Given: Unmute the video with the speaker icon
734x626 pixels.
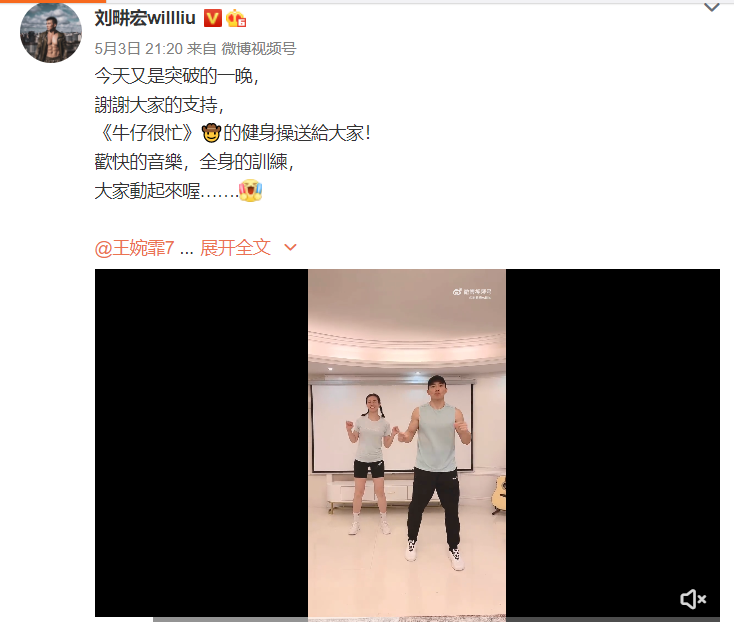Looking at the screenshot, I should pyautogui.click(x=693, y=599).
